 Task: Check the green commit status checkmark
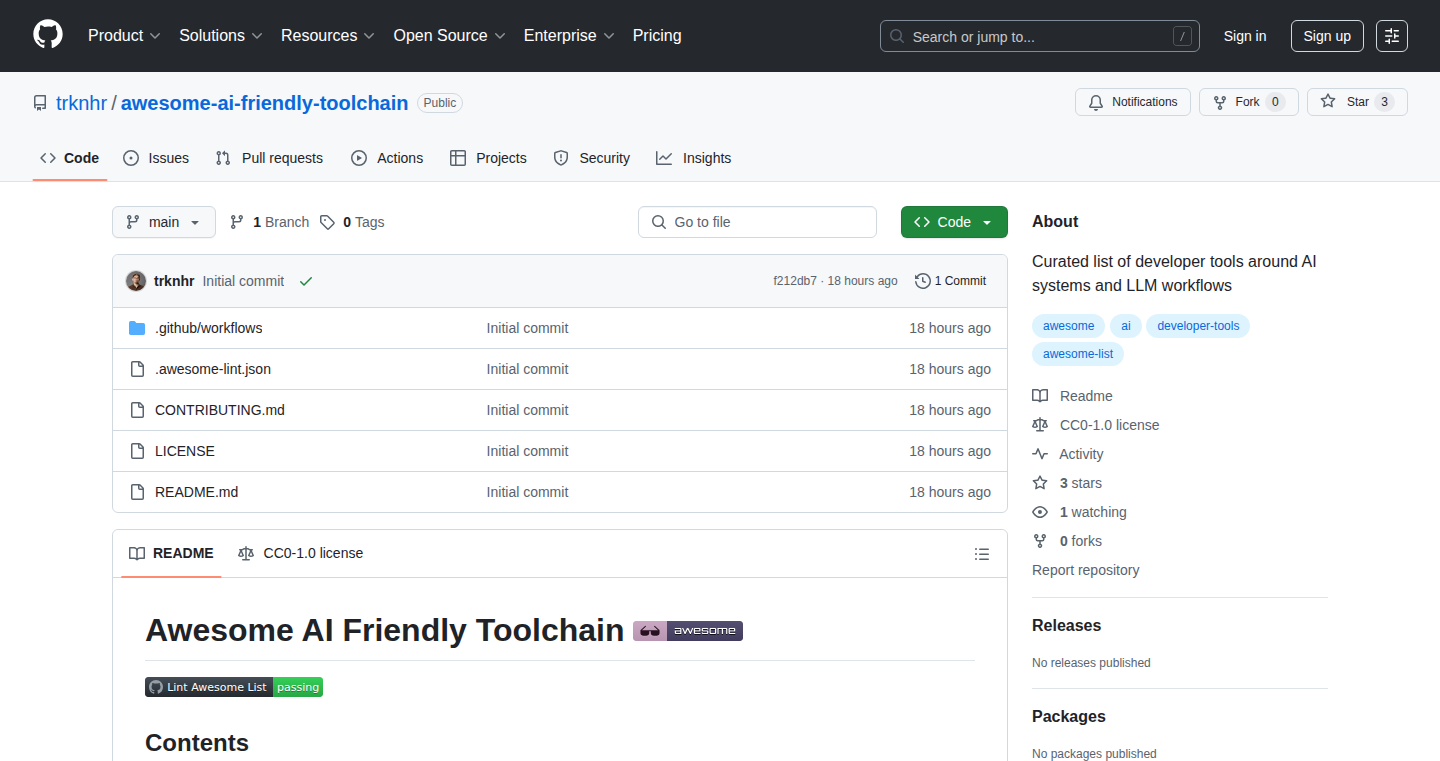click(x=306, y=281)
